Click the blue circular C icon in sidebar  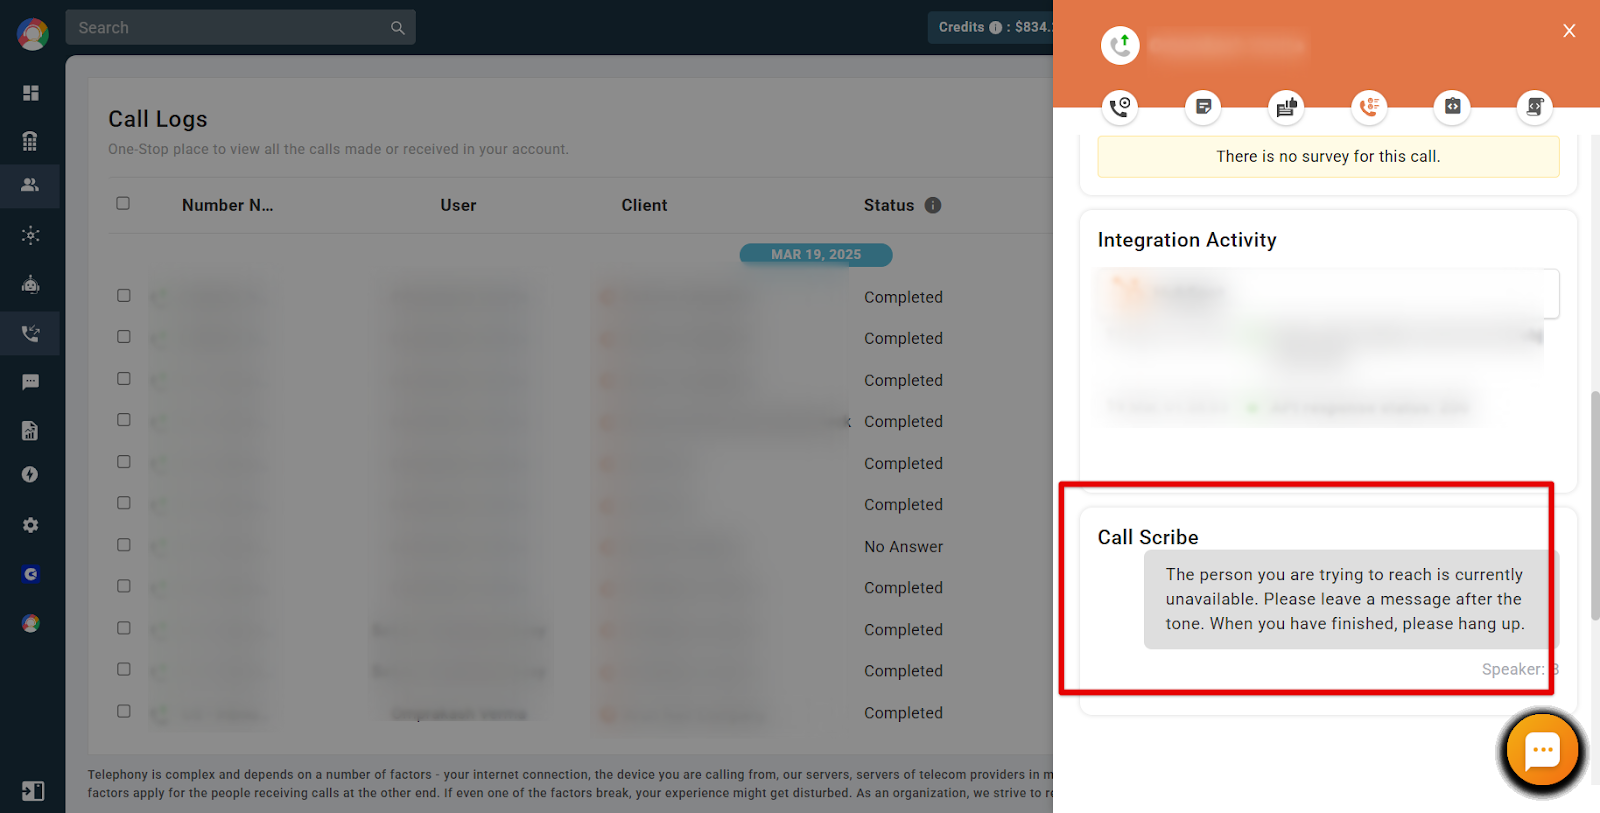[x=31, y=574]
